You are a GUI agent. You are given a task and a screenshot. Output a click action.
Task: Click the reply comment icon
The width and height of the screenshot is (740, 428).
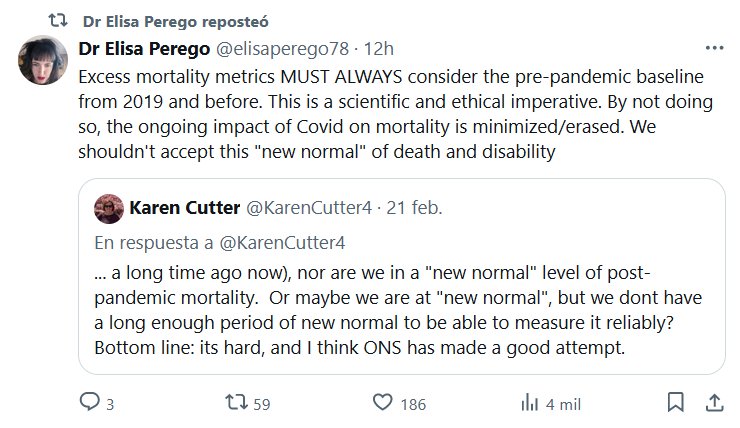pos(89,402)
